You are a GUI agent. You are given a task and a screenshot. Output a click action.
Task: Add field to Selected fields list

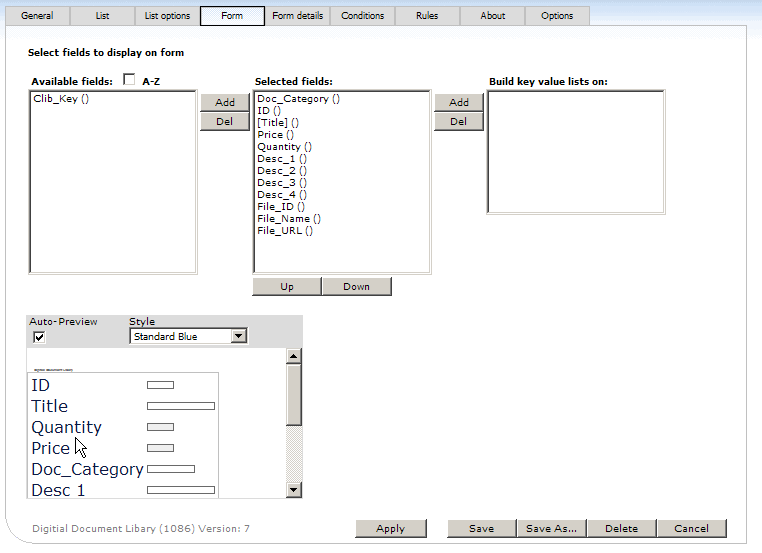(225, 102)
